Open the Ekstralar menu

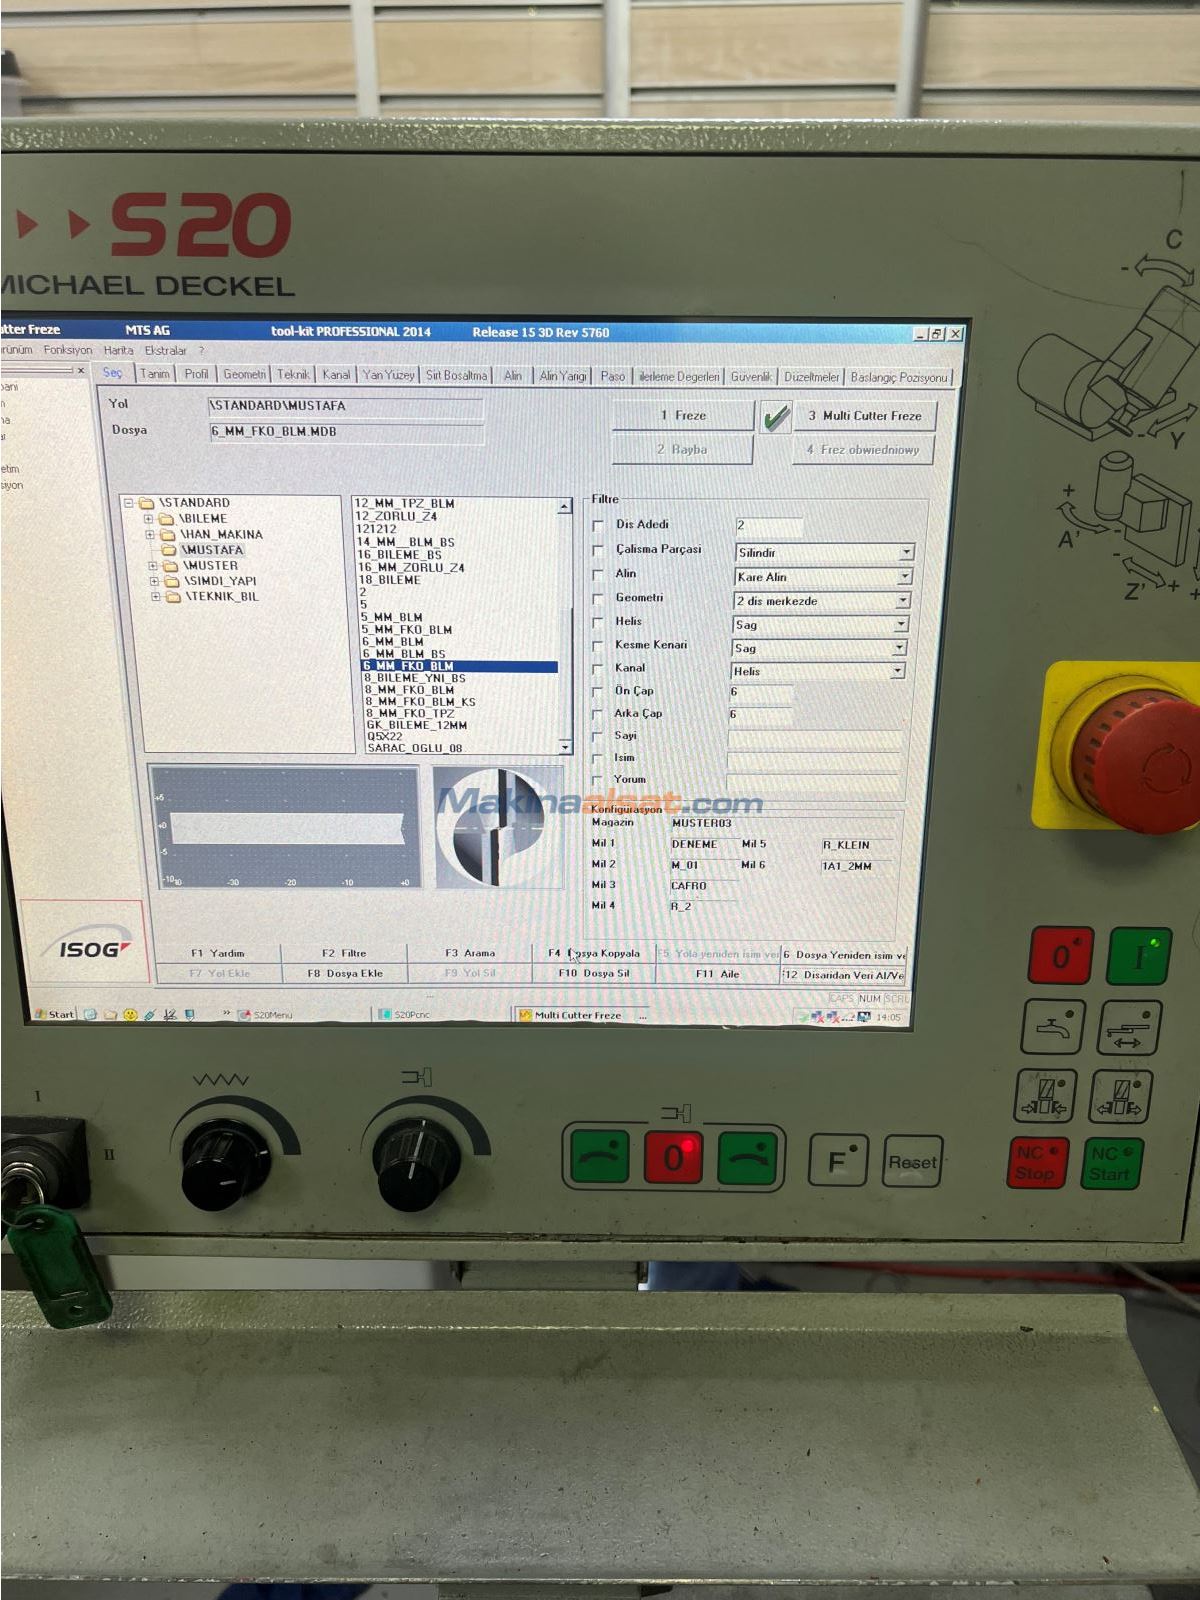tap(166, 351)
